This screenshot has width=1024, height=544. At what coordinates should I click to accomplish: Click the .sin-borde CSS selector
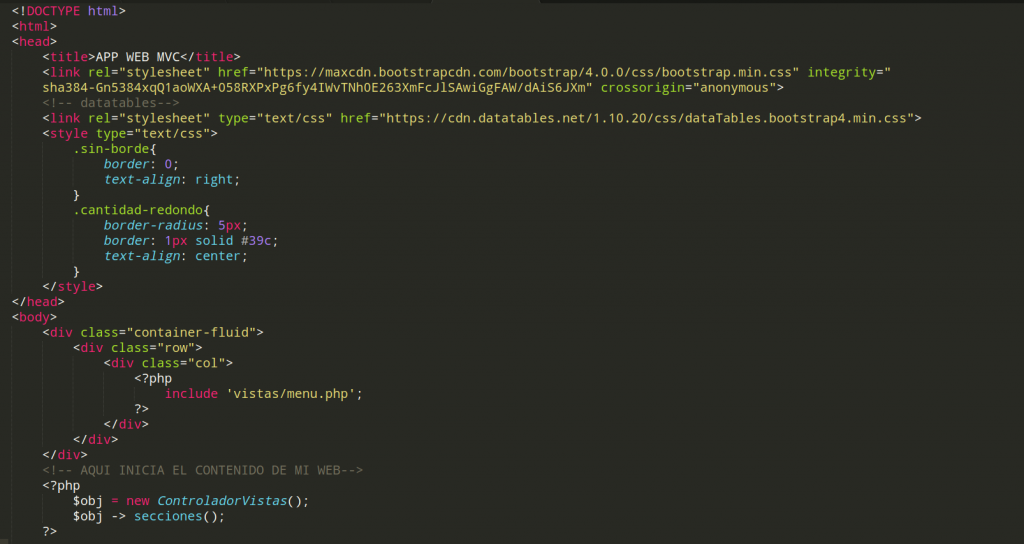click(110, 149)
